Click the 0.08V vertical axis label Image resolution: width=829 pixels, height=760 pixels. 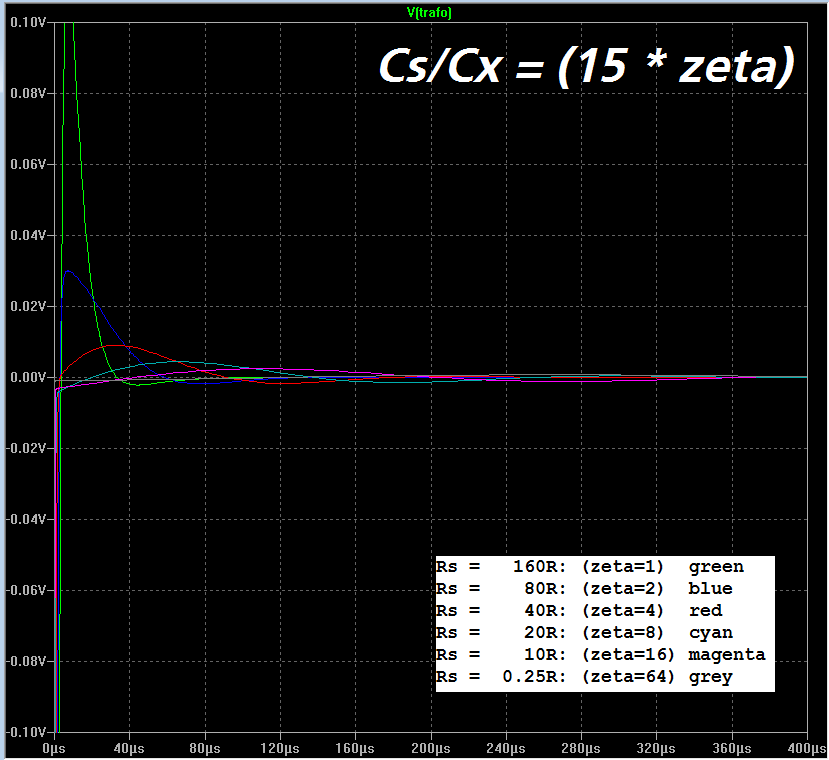[28, 94]
